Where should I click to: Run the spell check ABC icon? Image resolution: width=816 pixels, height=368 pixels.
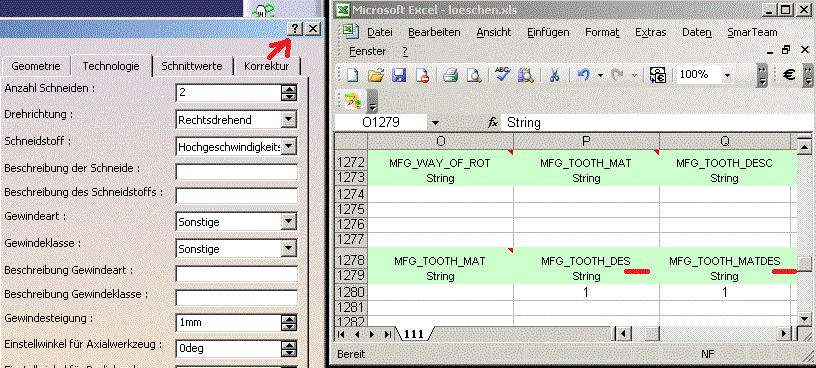(502, 74)
